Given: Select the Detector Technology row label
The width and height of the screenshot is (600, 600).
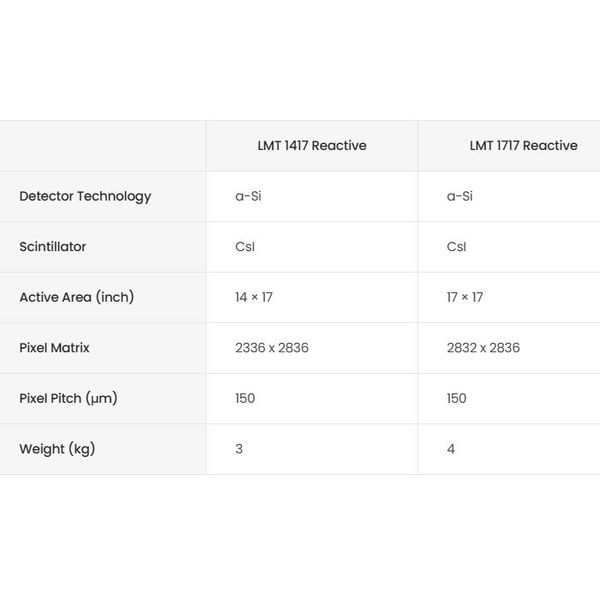Looking at the screenshot, I should tap(85, 196).
